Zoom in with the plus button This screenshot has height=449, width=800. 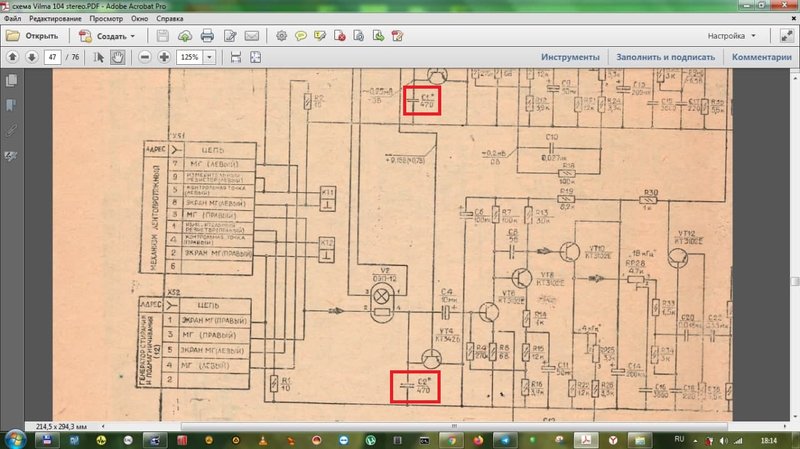pyautogui.click(x=164, y=57)
